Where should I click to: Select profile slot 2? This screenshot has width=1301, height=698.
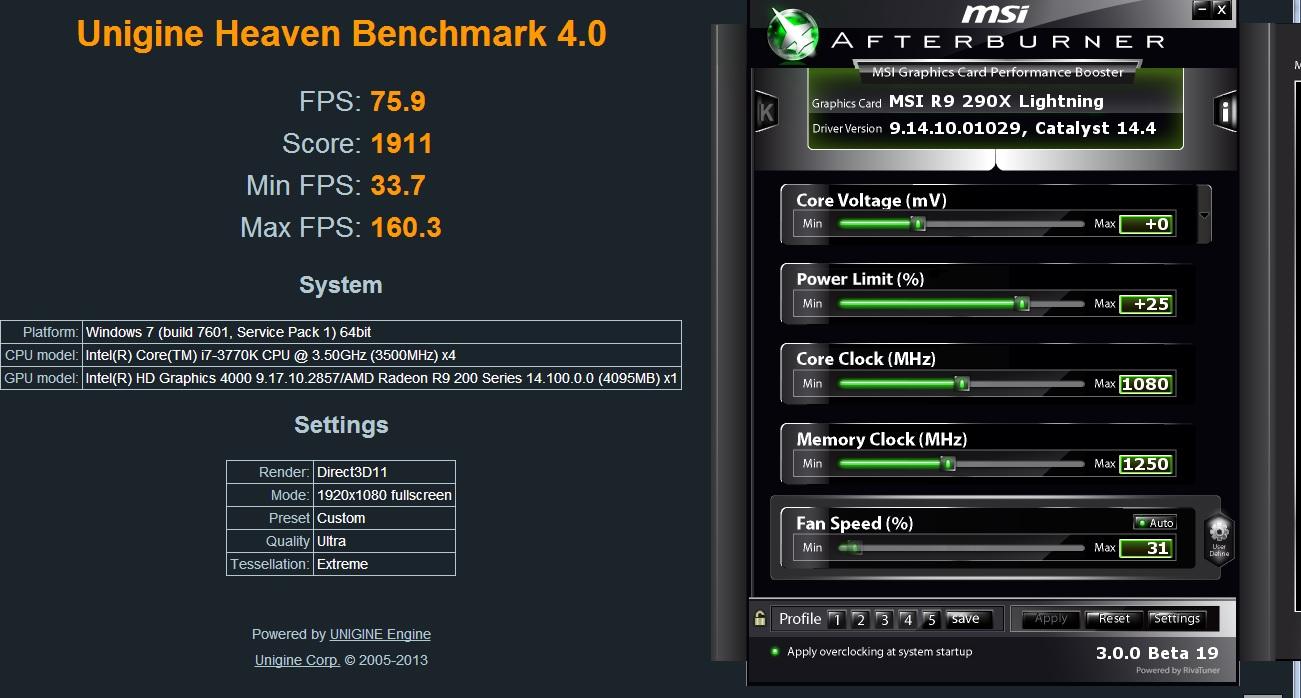pyautogui.click(x=860, y=620)
